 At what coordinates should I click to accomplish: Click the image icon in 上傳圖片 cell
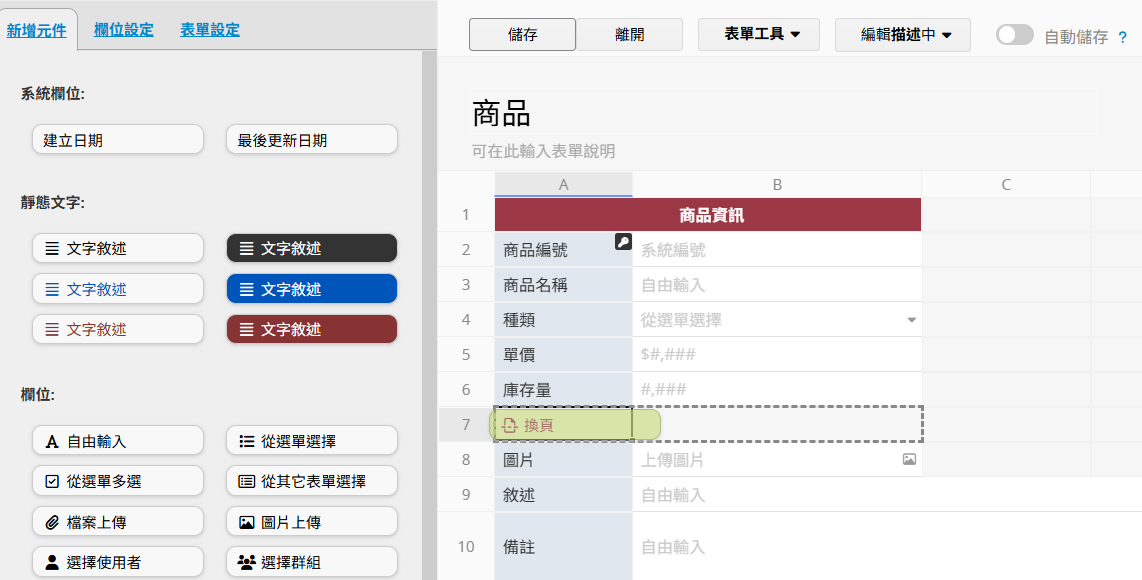pos(909,459)
